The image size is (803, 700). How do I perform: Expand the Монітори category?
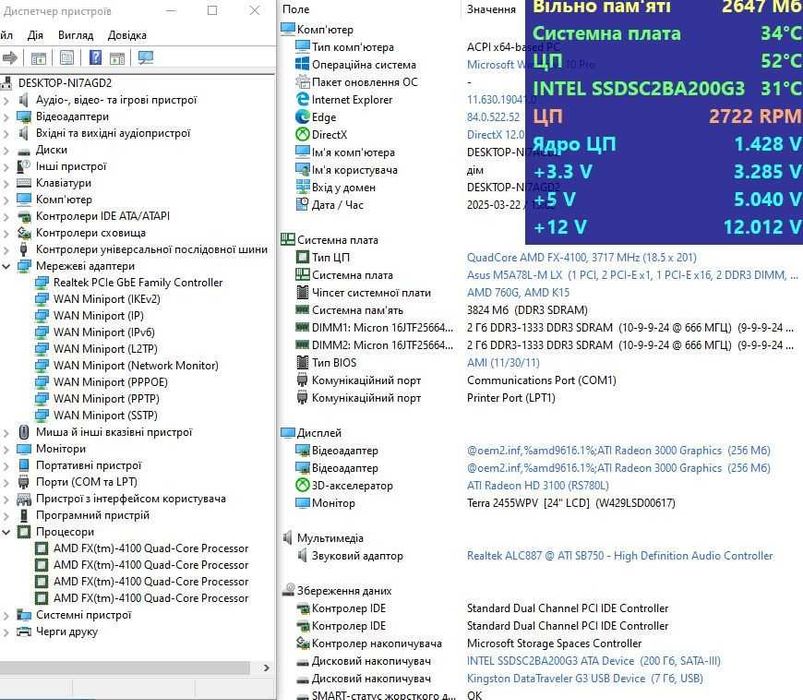[6, 450]
